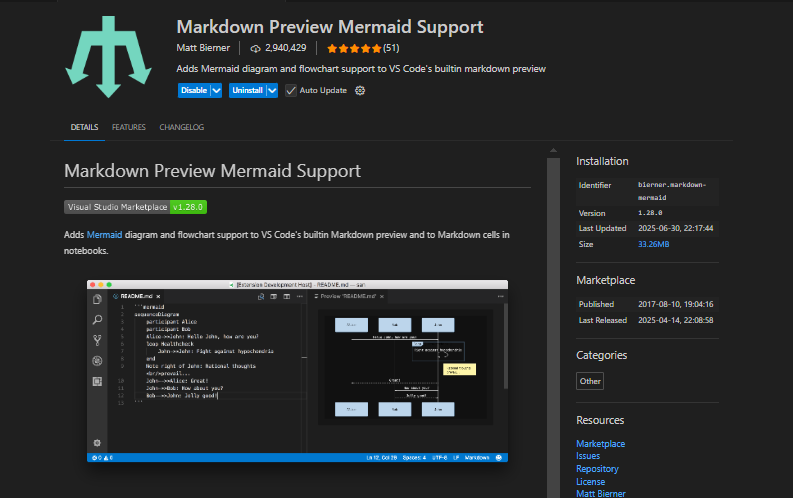Click the (51) ratings count
The width and height of the screenshot is (793, 498).
pyautogui.click(x=391, y=49)
